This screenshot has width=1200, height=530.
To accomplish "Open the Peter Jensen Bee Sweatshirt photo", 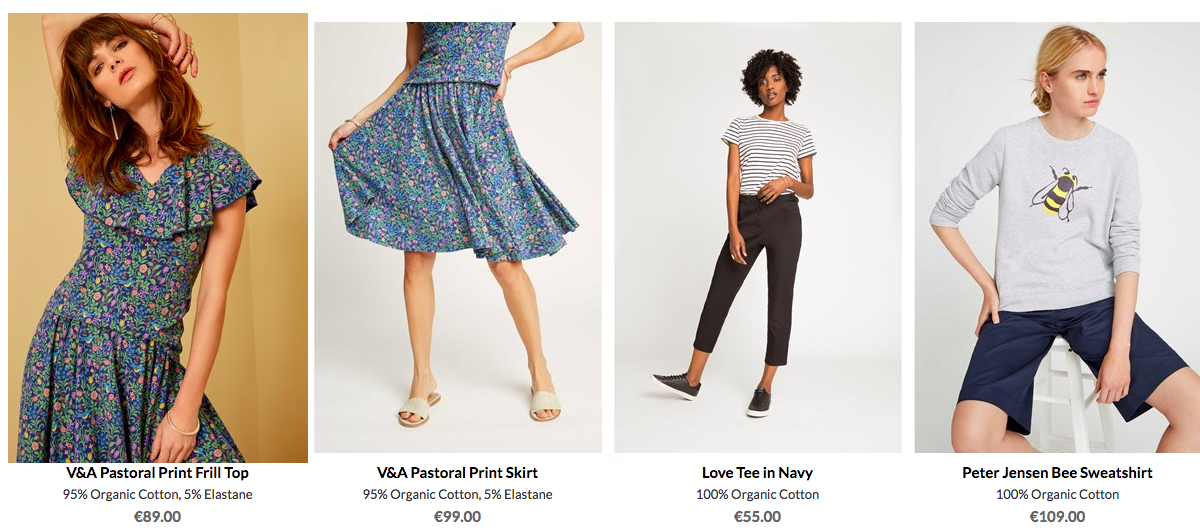I will [1057, 238].
